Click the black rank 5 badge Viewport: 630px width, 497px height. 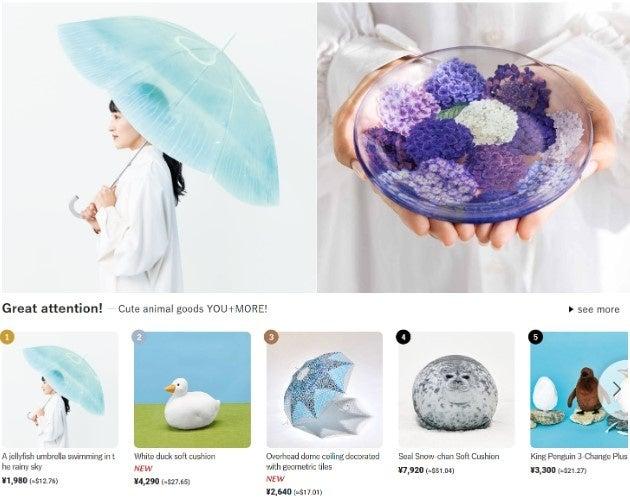tap(536, 337)
